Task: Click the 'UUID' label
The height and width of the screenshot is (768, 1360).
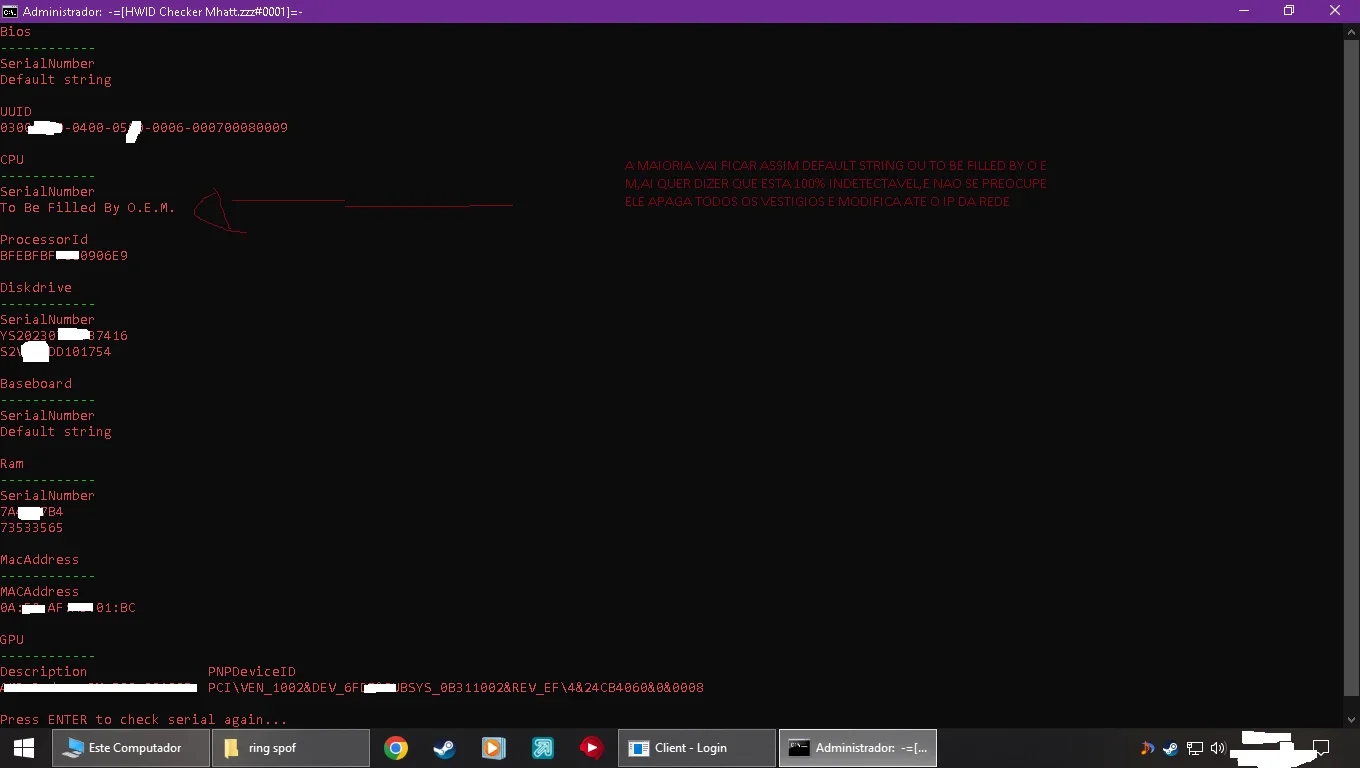Action: (16, 112)
